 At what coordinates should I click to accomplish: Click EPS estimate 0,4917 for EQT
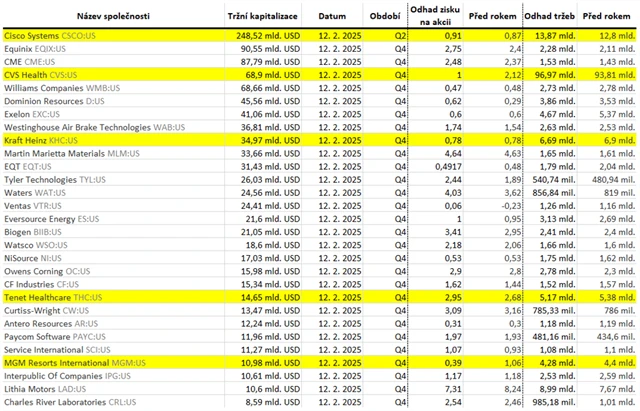click(448, 167)
